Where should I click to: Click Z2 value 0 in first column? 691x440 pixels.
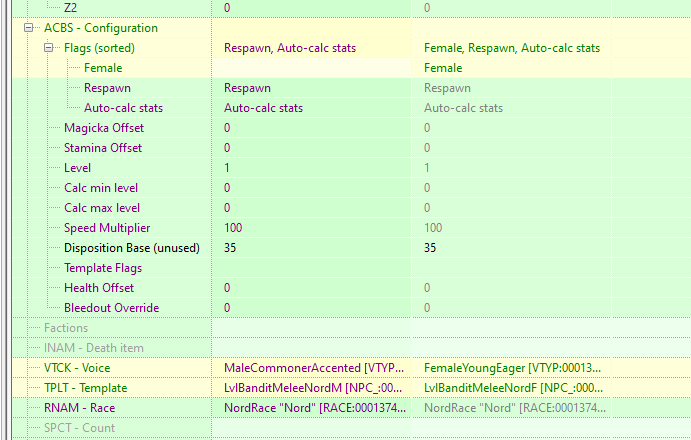[227, 7]
